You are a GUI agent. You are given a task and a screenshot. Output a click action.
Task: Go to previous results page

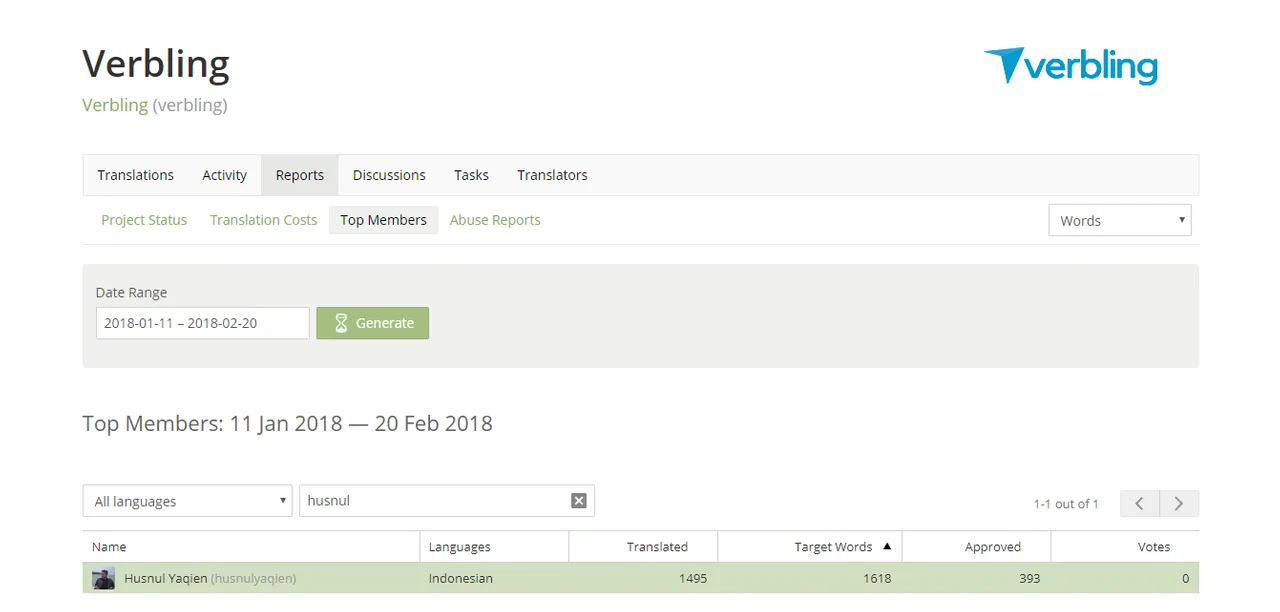[1140, 503]
